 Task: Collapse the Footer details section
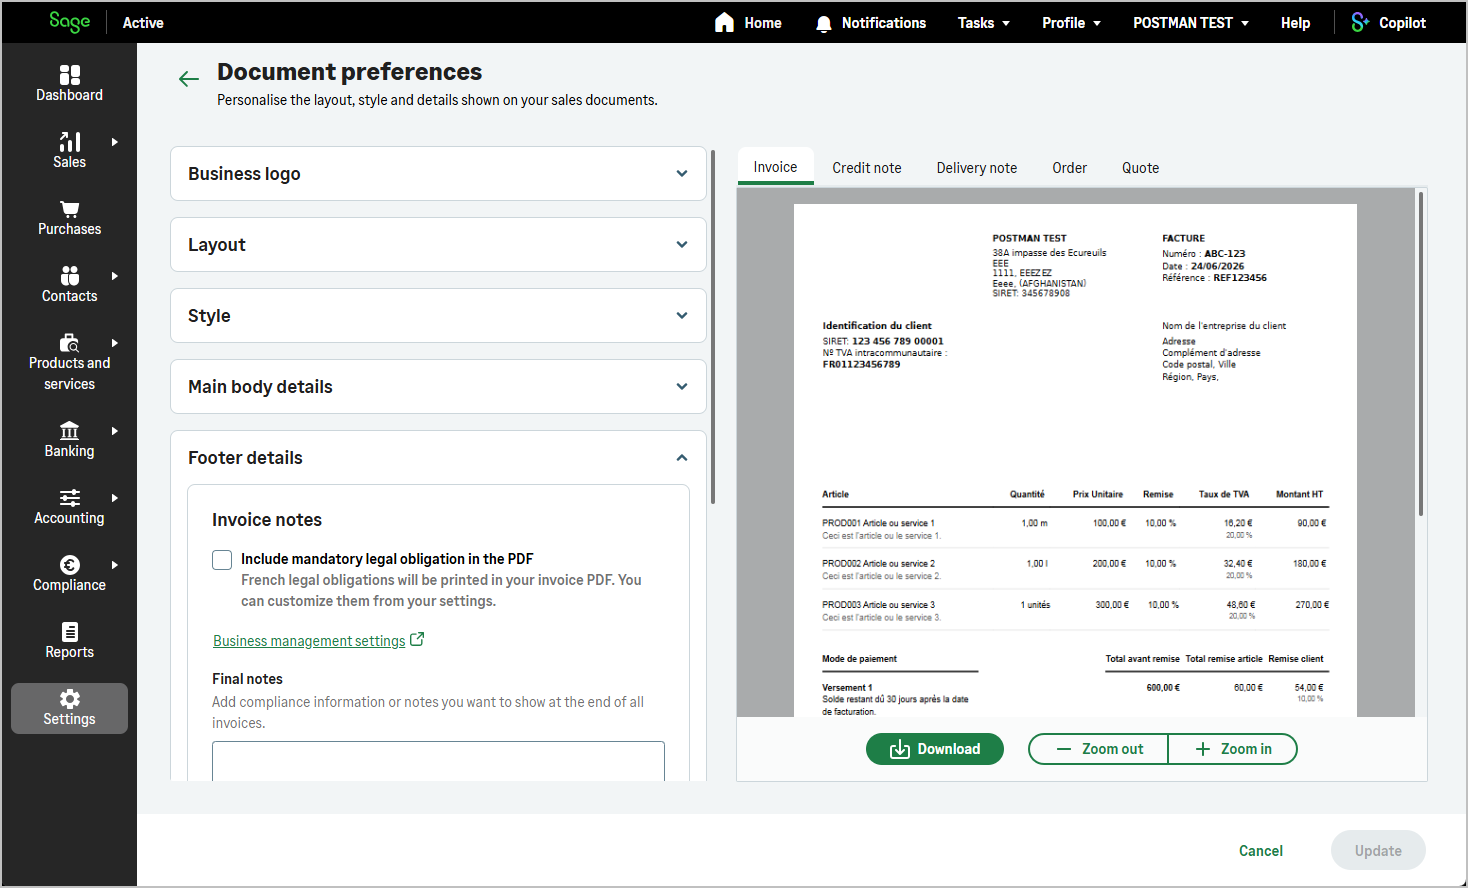coord(438,458)
